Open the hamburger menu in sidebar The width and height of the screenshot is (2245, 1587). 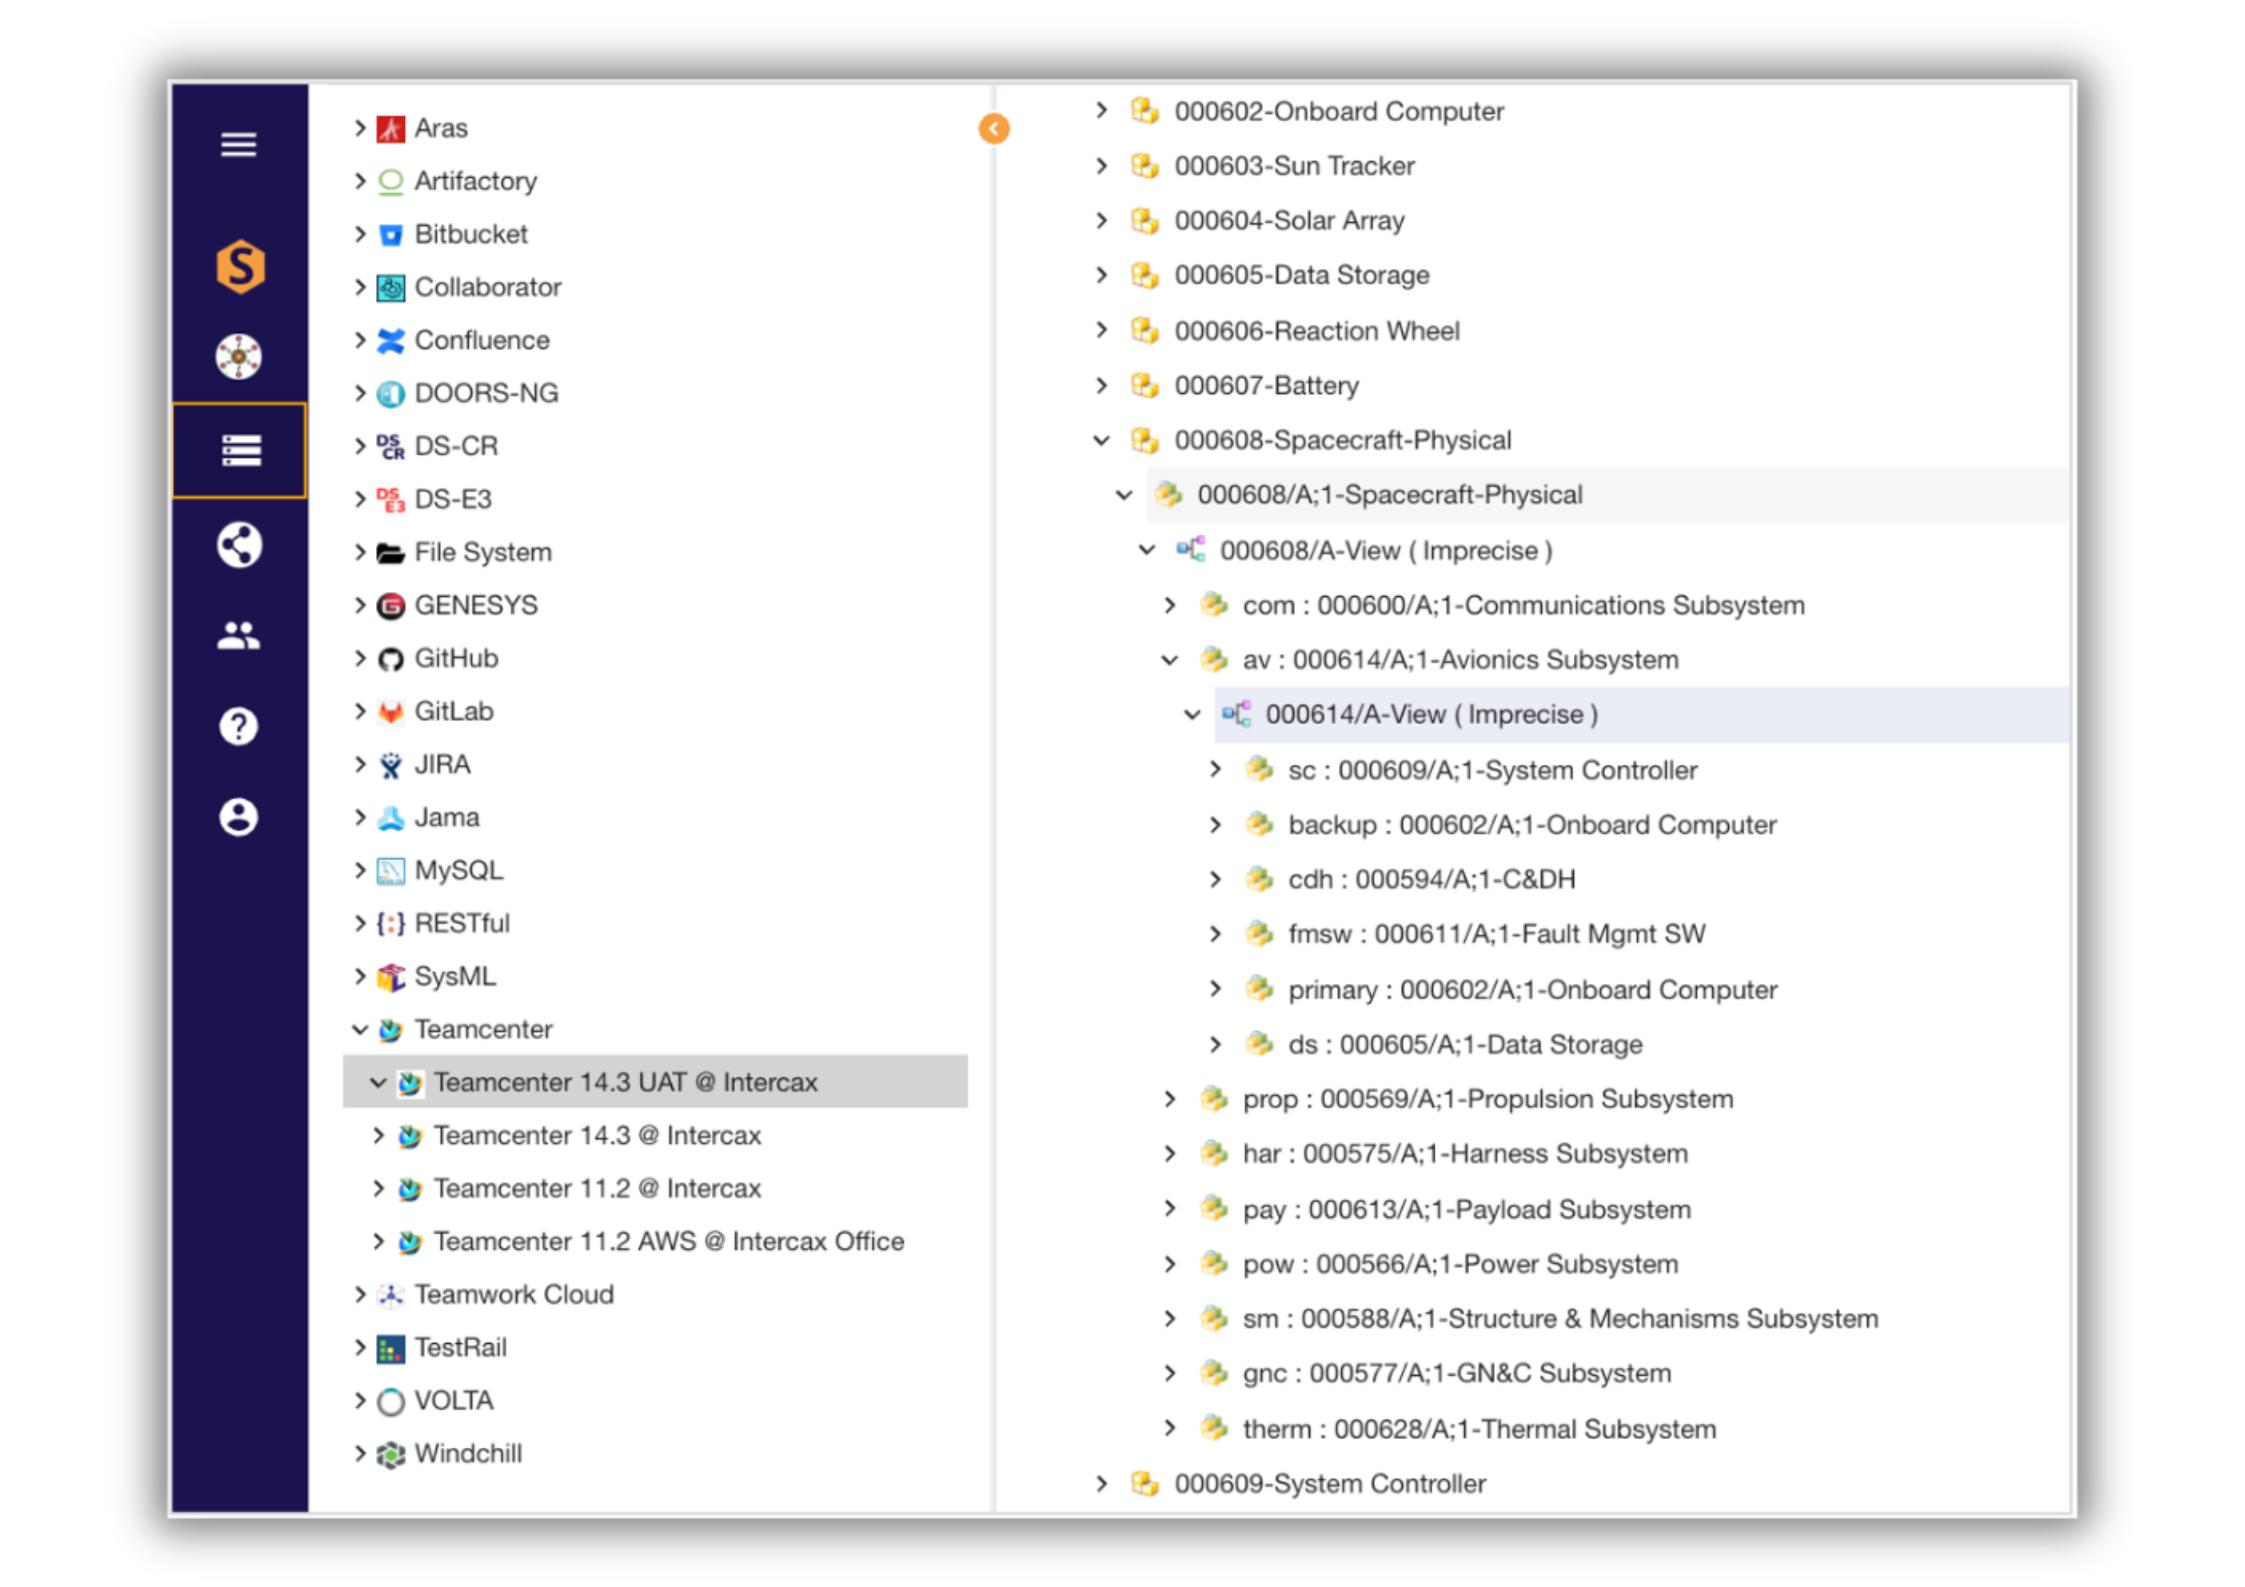pos(238,145)
